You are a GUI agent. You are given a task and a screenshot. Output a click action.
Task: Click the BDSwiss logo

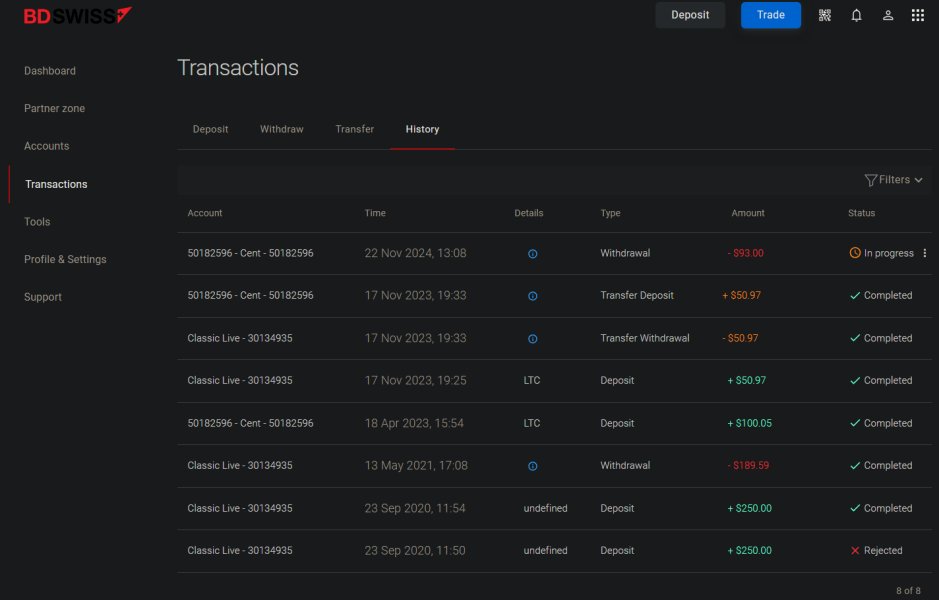[x=77, y=16]
